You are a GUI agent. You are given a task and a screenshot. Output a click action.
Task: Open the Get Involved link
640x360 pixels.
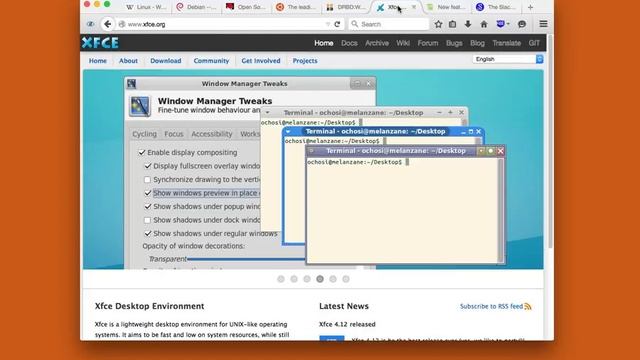261,60
